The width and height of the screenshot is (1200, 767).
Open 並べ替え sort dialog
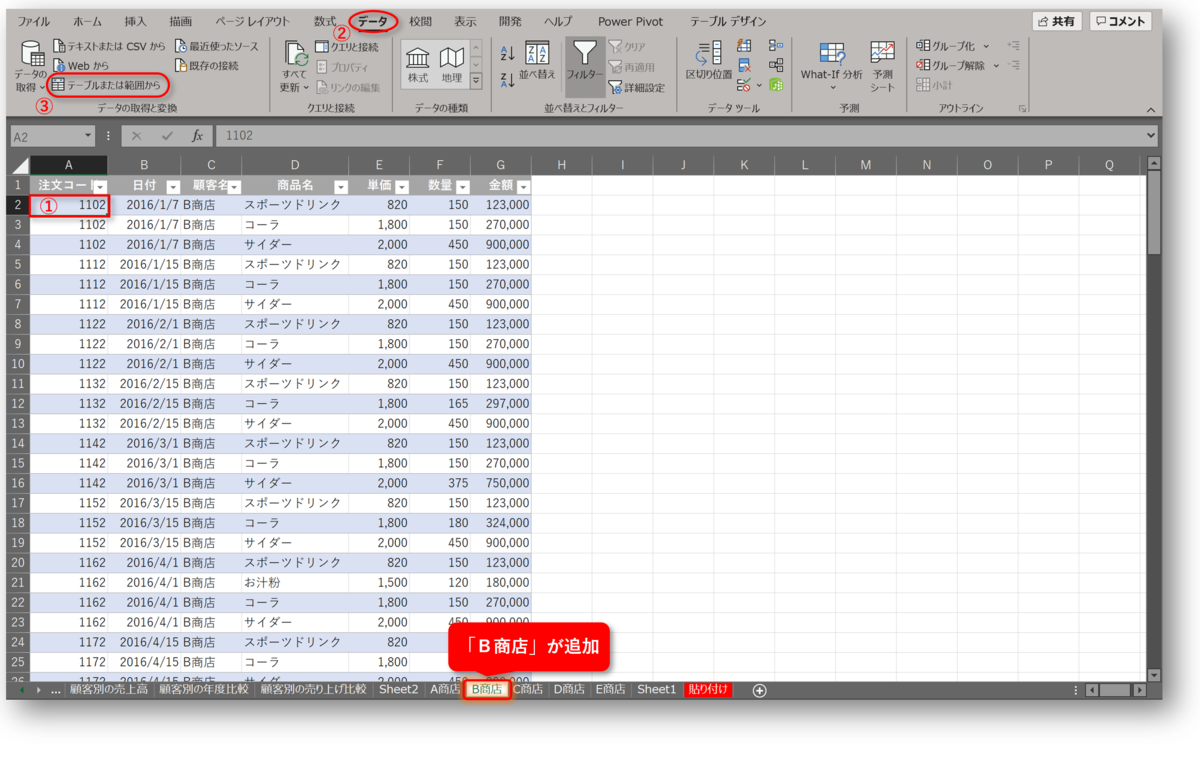tap(537, 61)
